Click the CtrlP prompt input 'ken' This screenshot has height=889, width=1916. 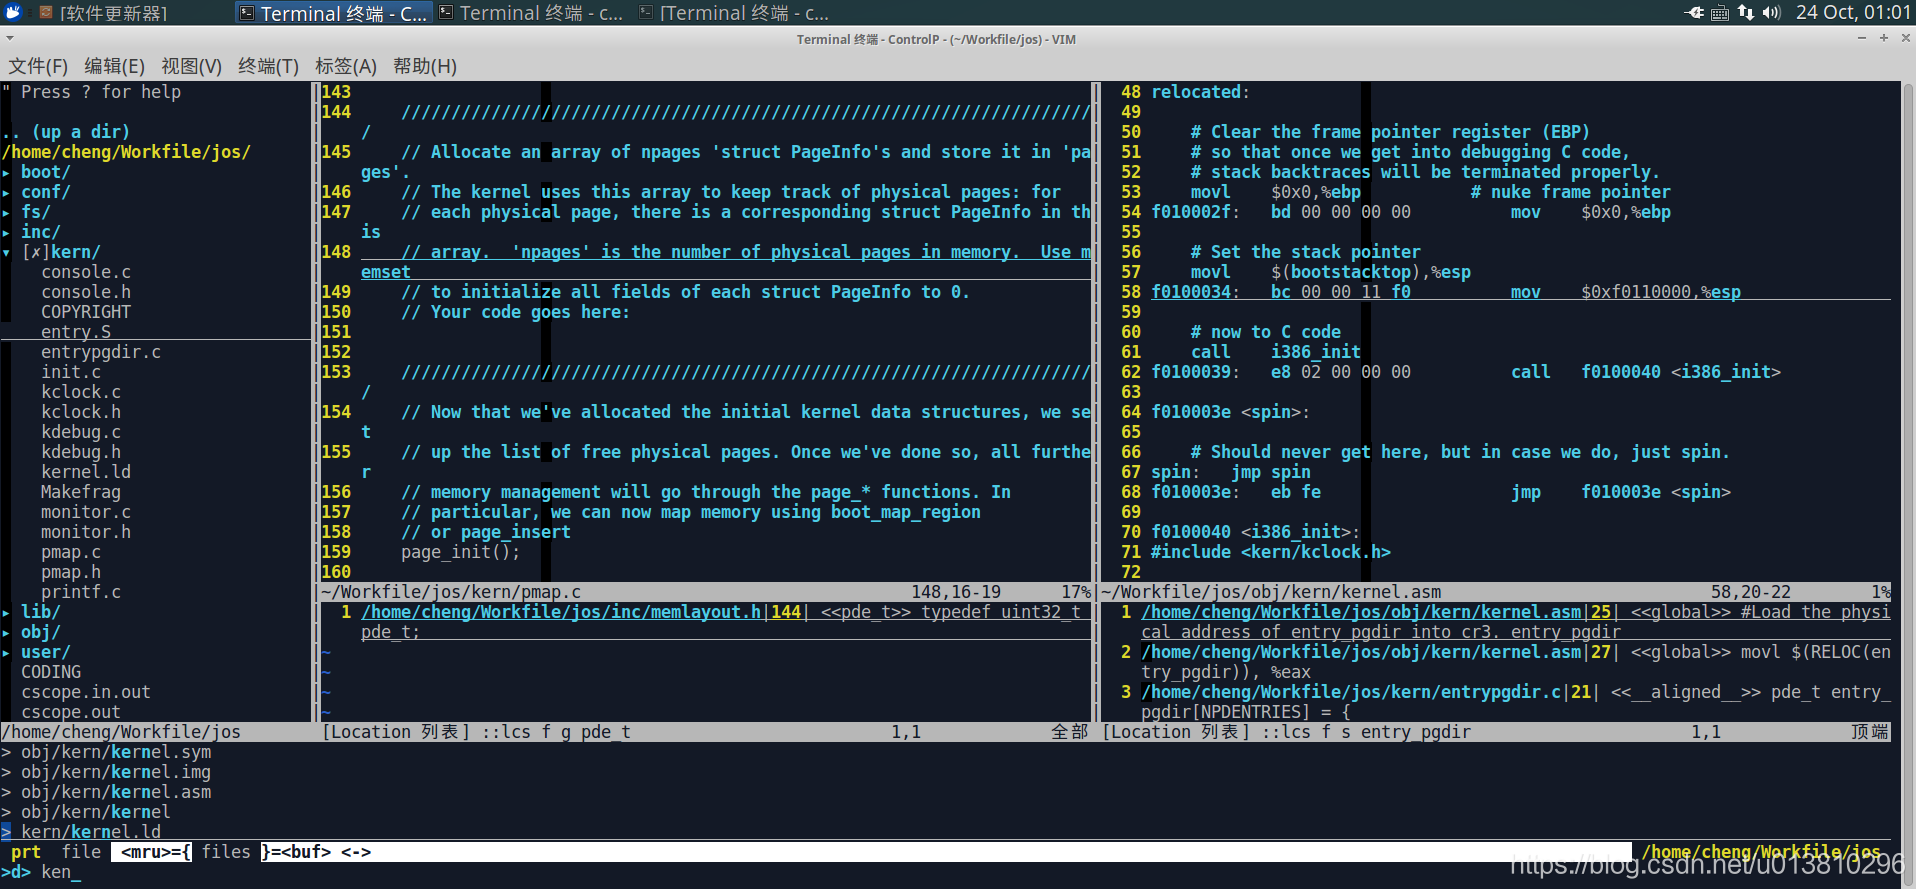[56, 872]
